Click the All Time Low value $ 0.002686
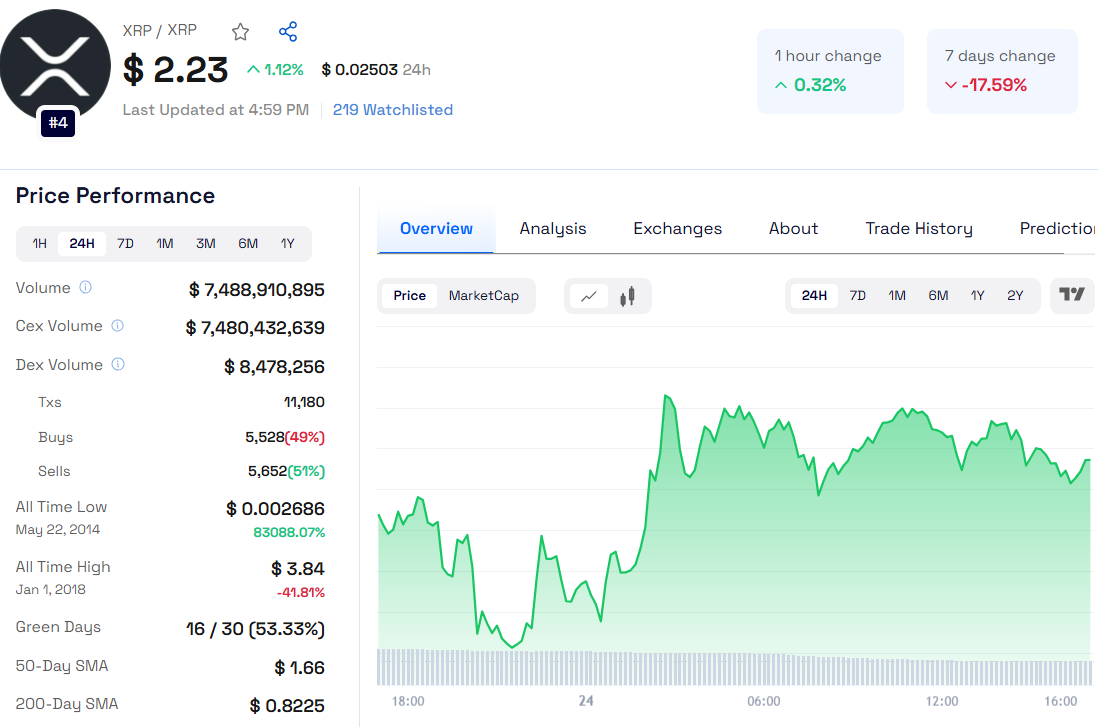 pos(275,509)
